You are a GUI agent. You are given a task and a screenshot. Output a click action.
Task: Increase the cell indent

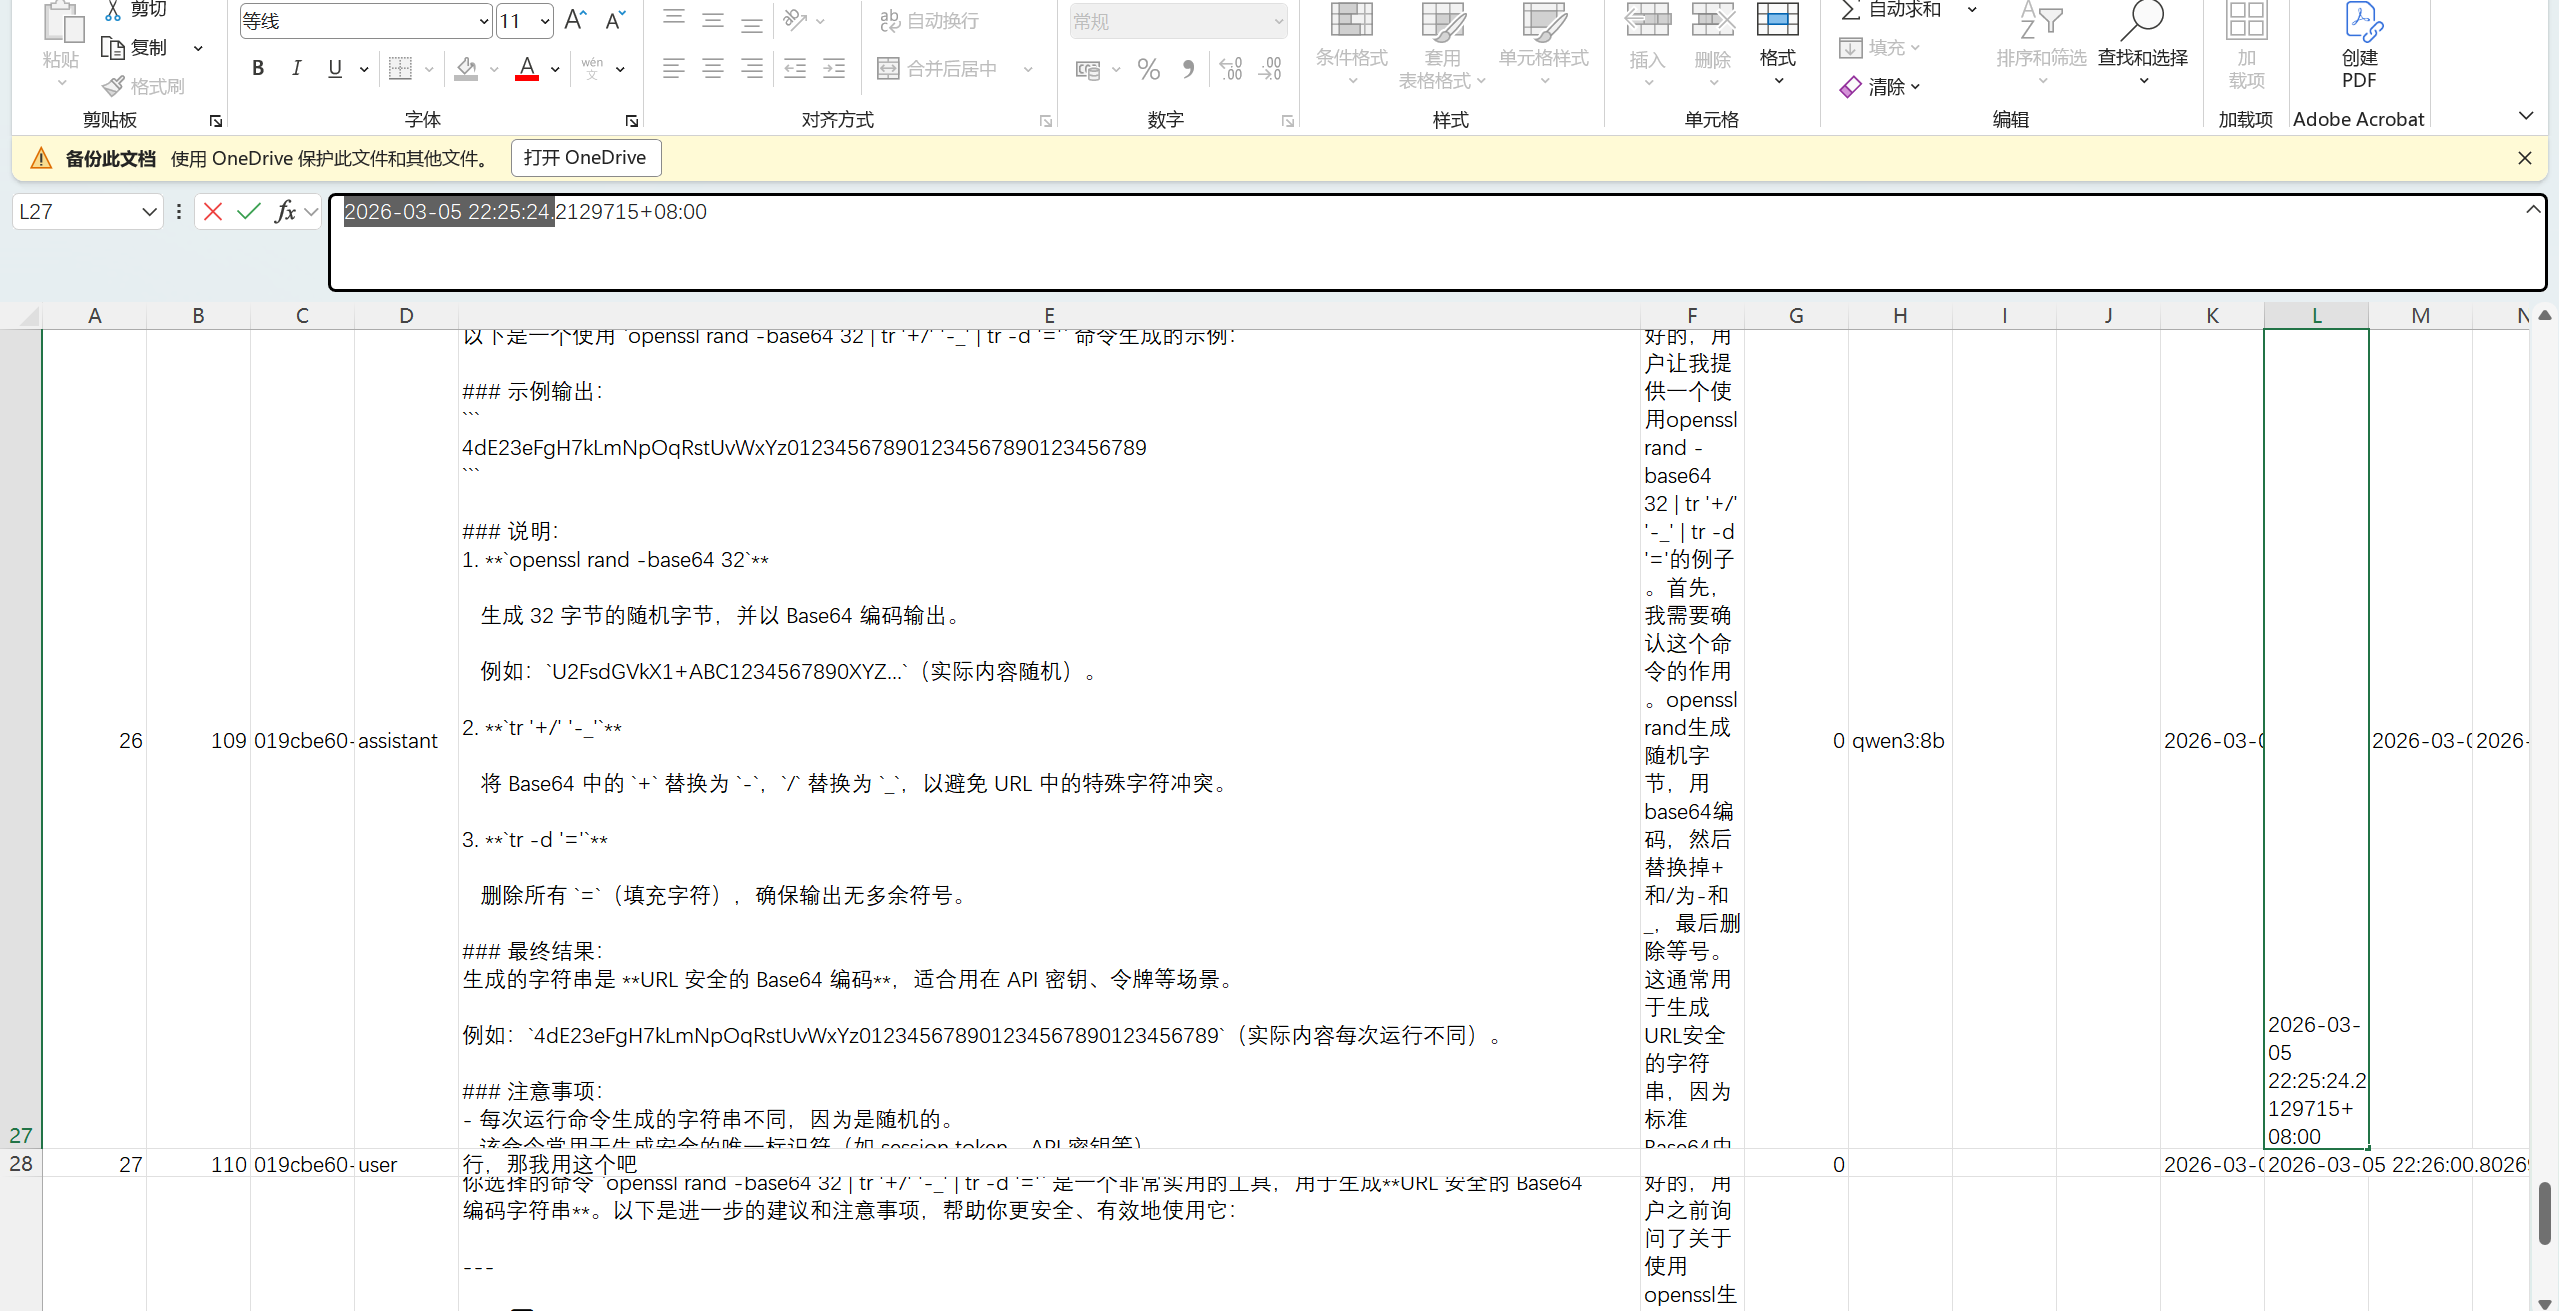834,68
